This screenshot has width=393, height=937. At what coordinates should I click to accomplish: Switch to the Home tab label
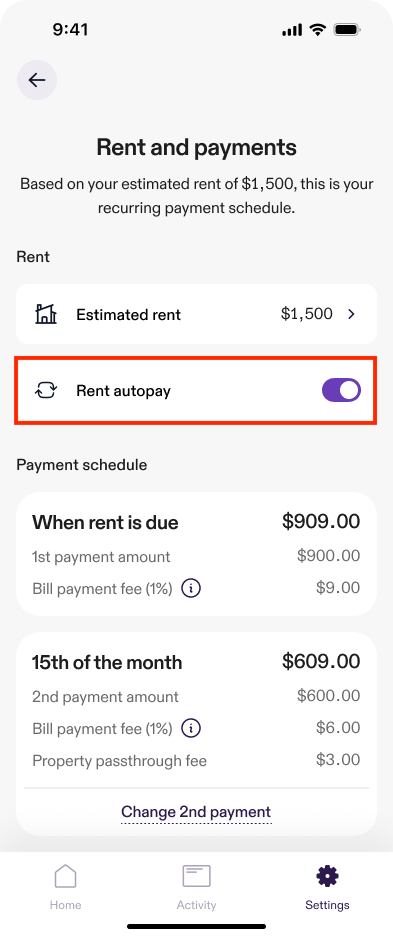pos(66,905)
